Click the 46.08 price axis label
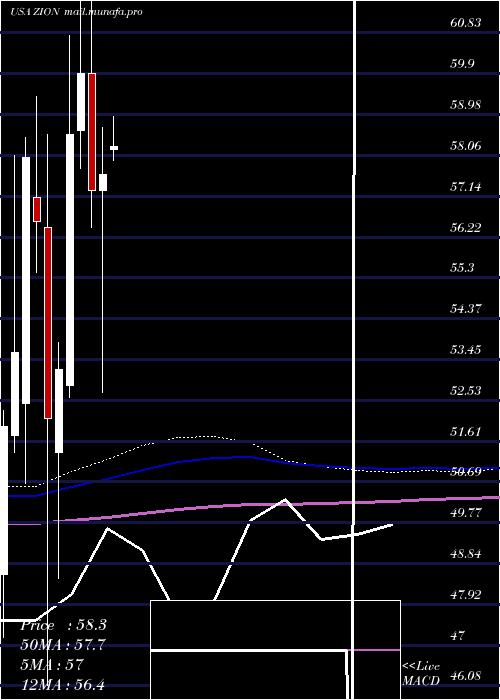The height and width of the screenshot is (700, 500). (465, 676)
